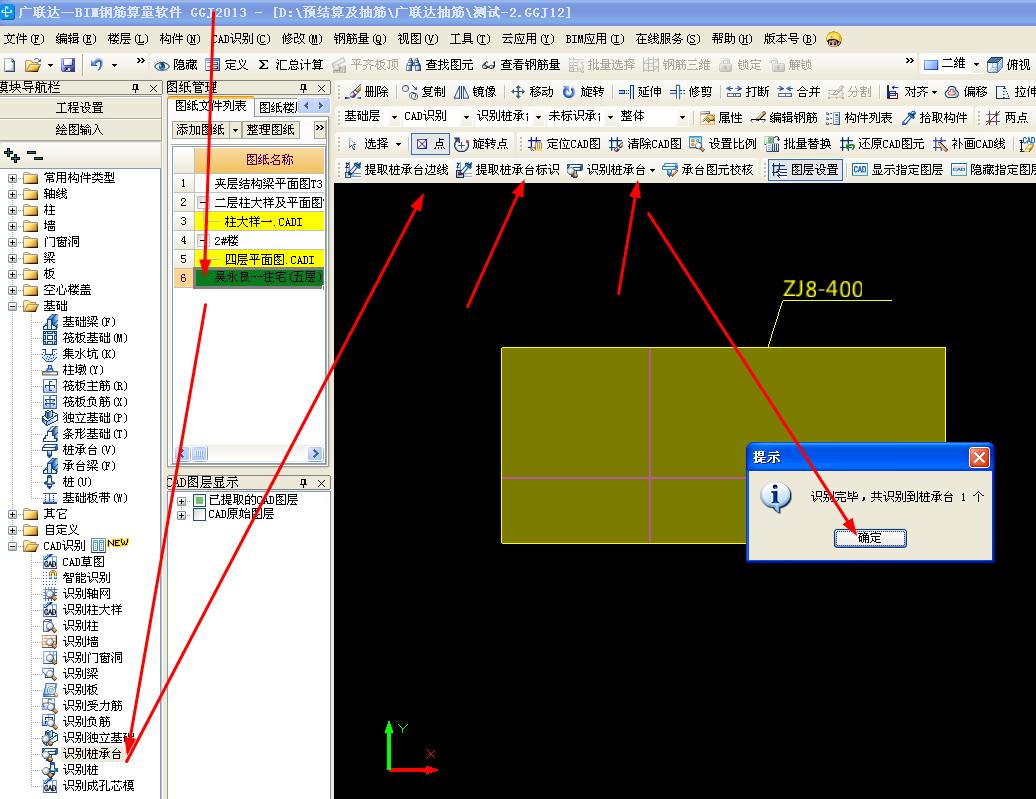Click the 还原CAD图元 tool
Image resolution: width=1036 pixels, height=799 pixels.
click(x=883, y=143)
